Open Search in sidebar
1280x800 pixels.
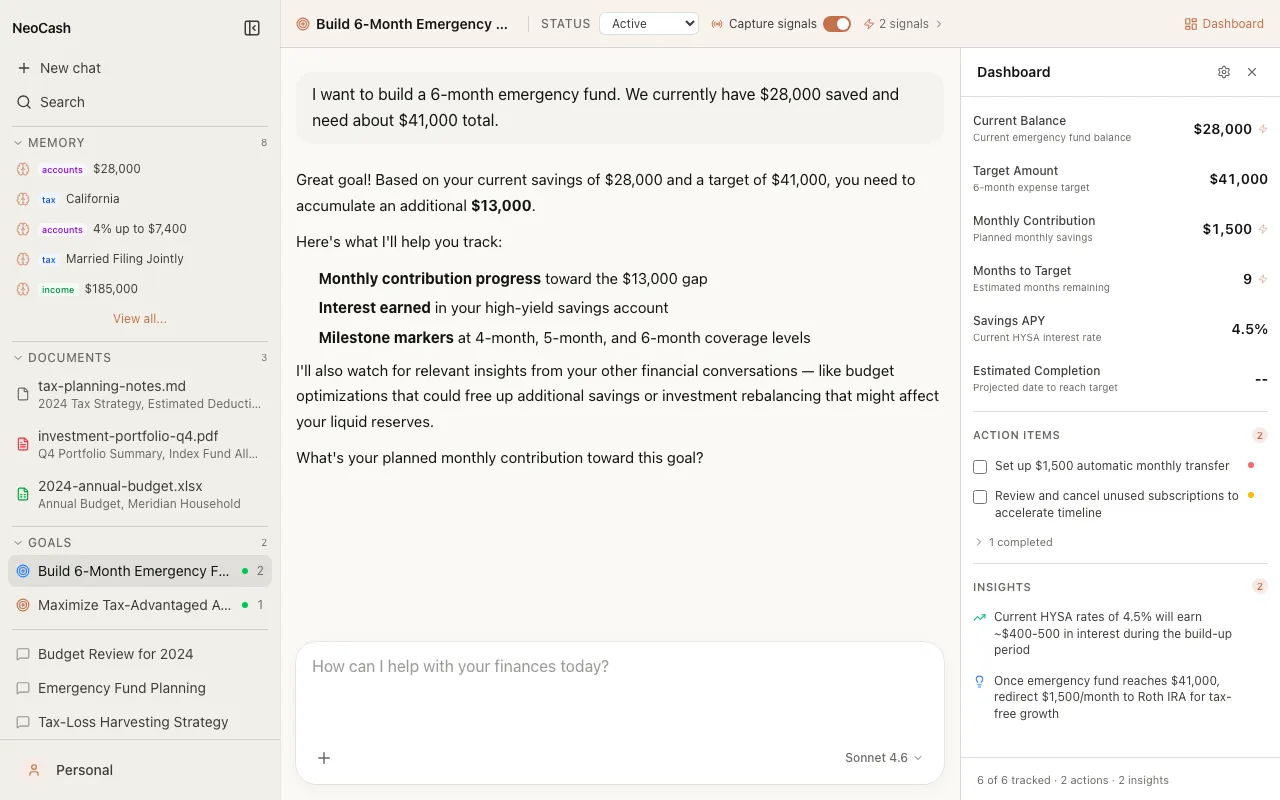(140, 102)
